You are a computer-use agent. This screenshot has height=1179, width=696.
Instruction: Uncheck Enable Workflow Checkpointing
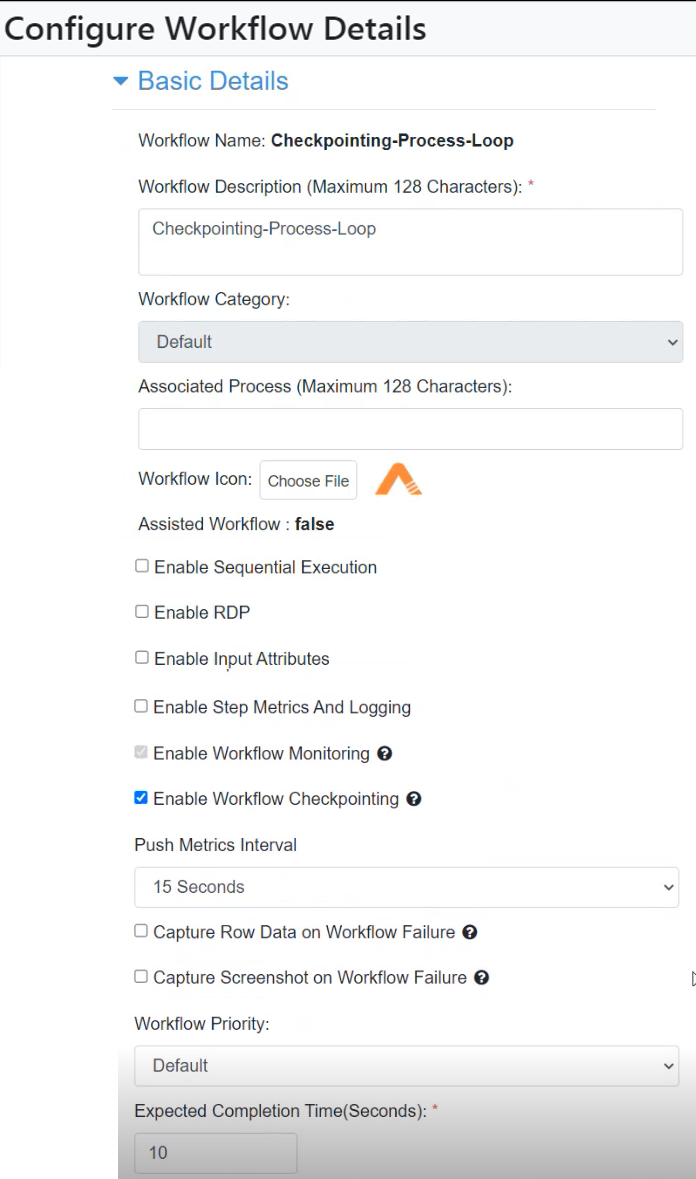[x=141, y=798]
